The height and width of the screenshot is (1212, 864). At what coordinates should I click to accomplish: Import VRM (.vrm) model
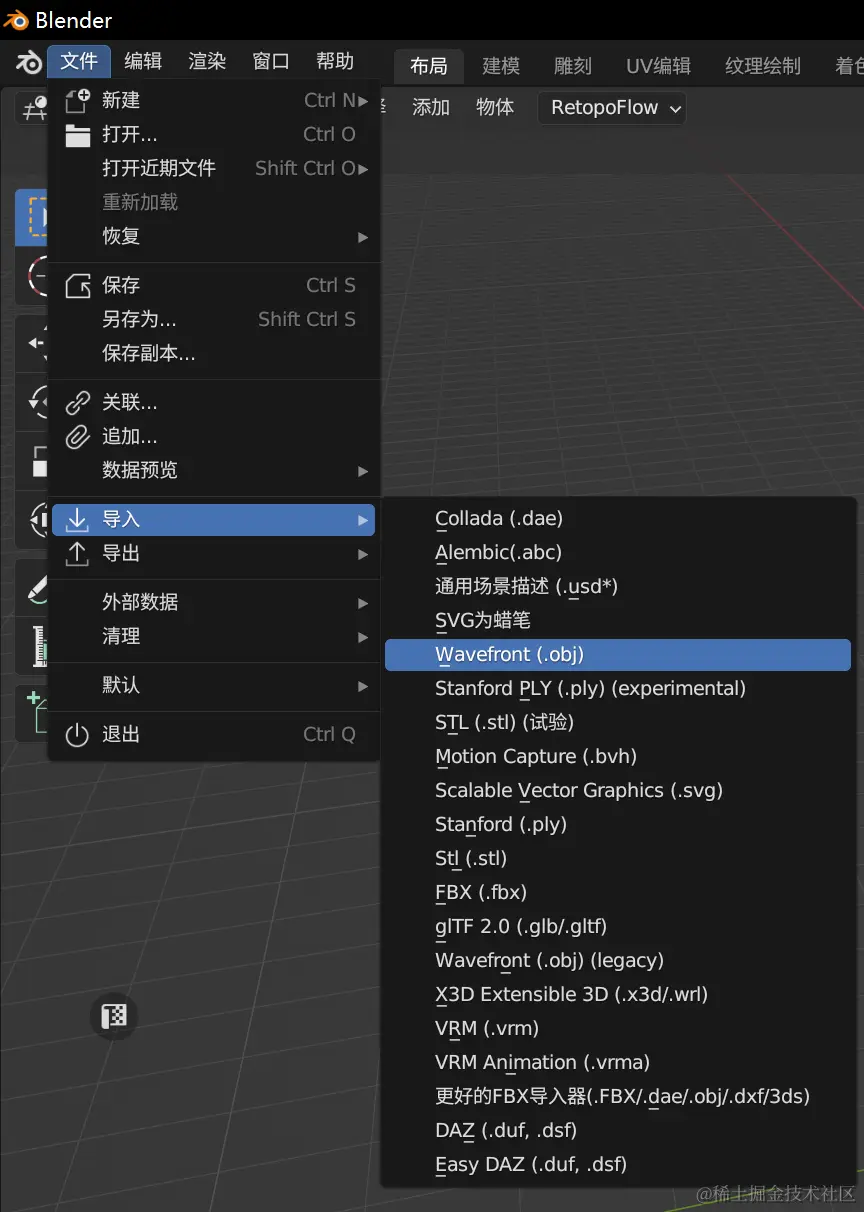pos(618,1028)
